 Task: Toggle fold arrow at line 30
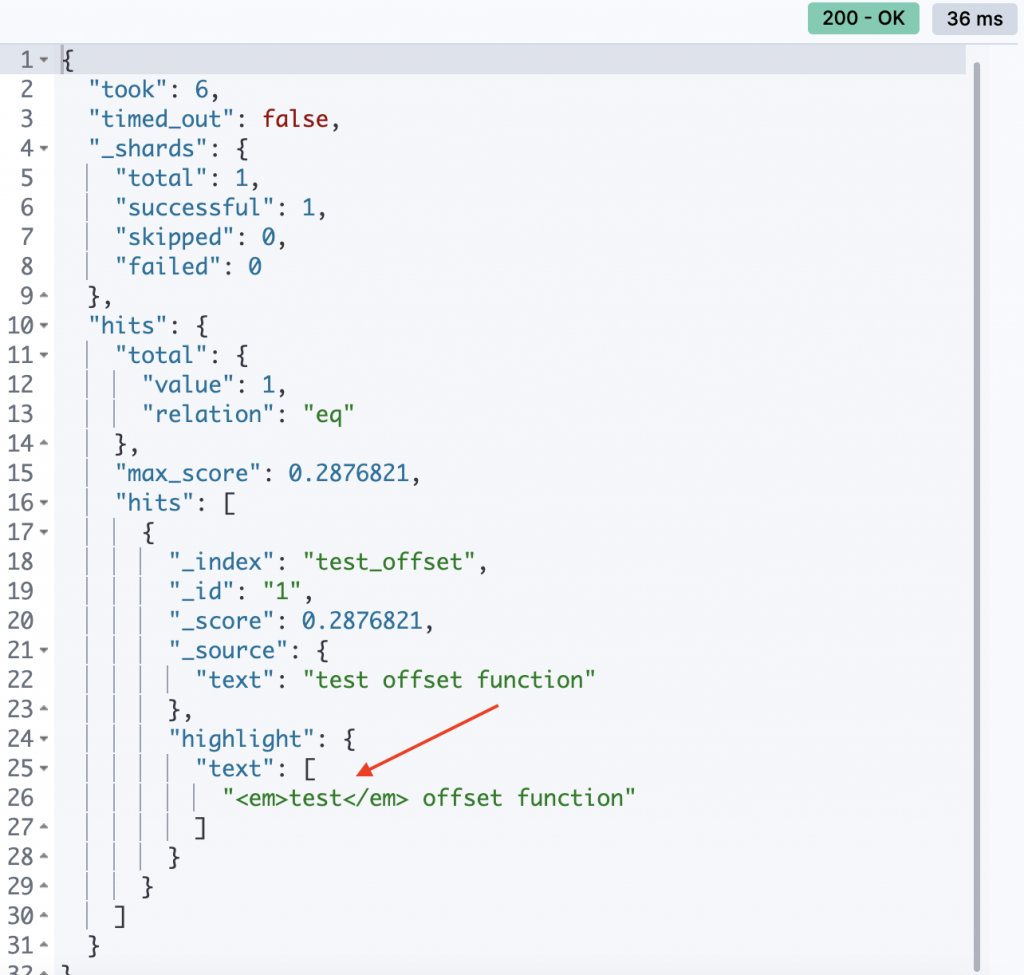coord(44,916)
